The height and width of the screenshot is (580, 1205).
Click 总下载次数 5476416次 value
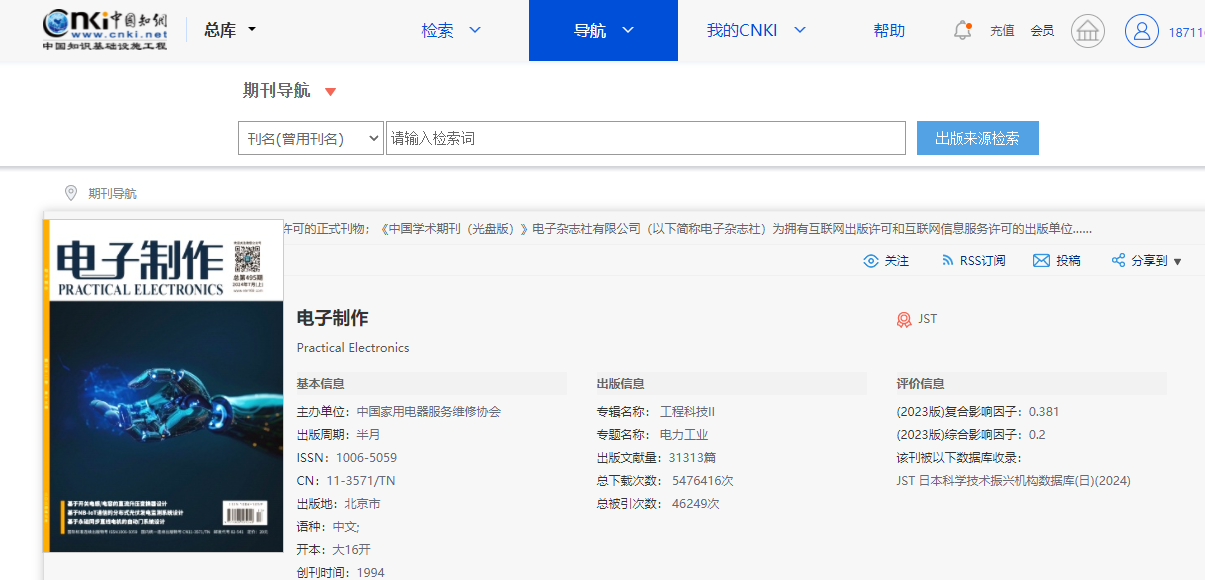[x=702, y=481]
